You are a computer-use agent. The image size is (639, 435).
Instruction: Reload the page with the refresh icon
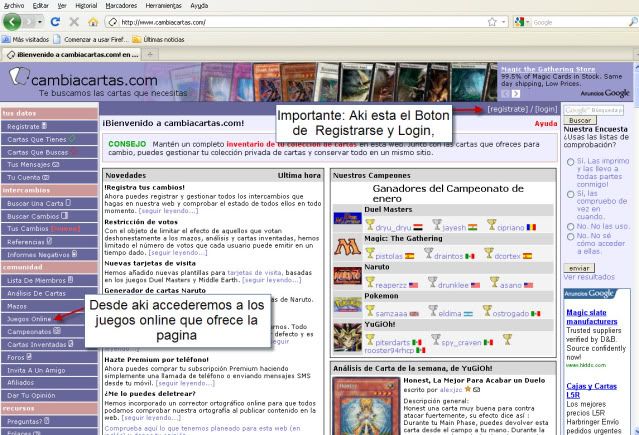(55, 22)
